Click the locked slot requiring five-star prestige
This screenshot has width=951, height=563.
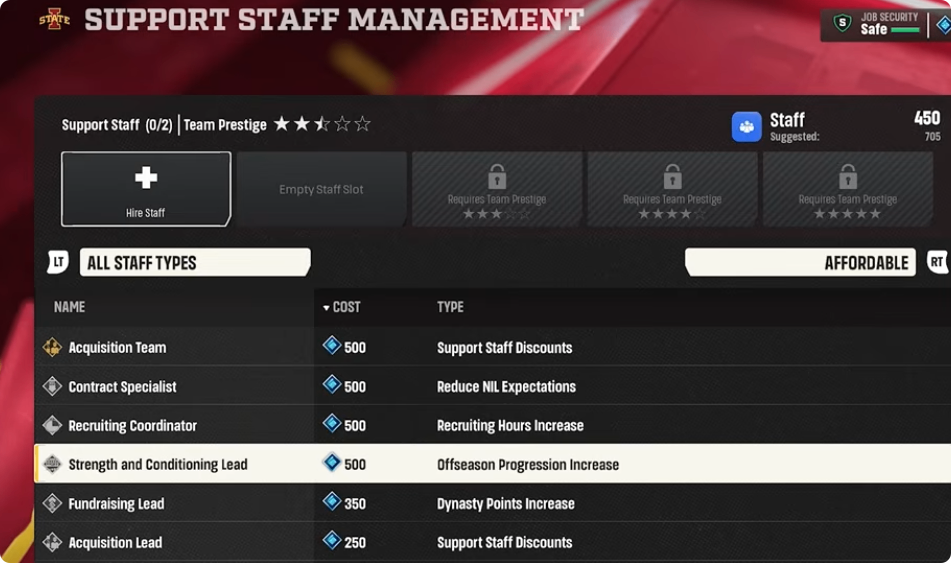click(847, 189)
